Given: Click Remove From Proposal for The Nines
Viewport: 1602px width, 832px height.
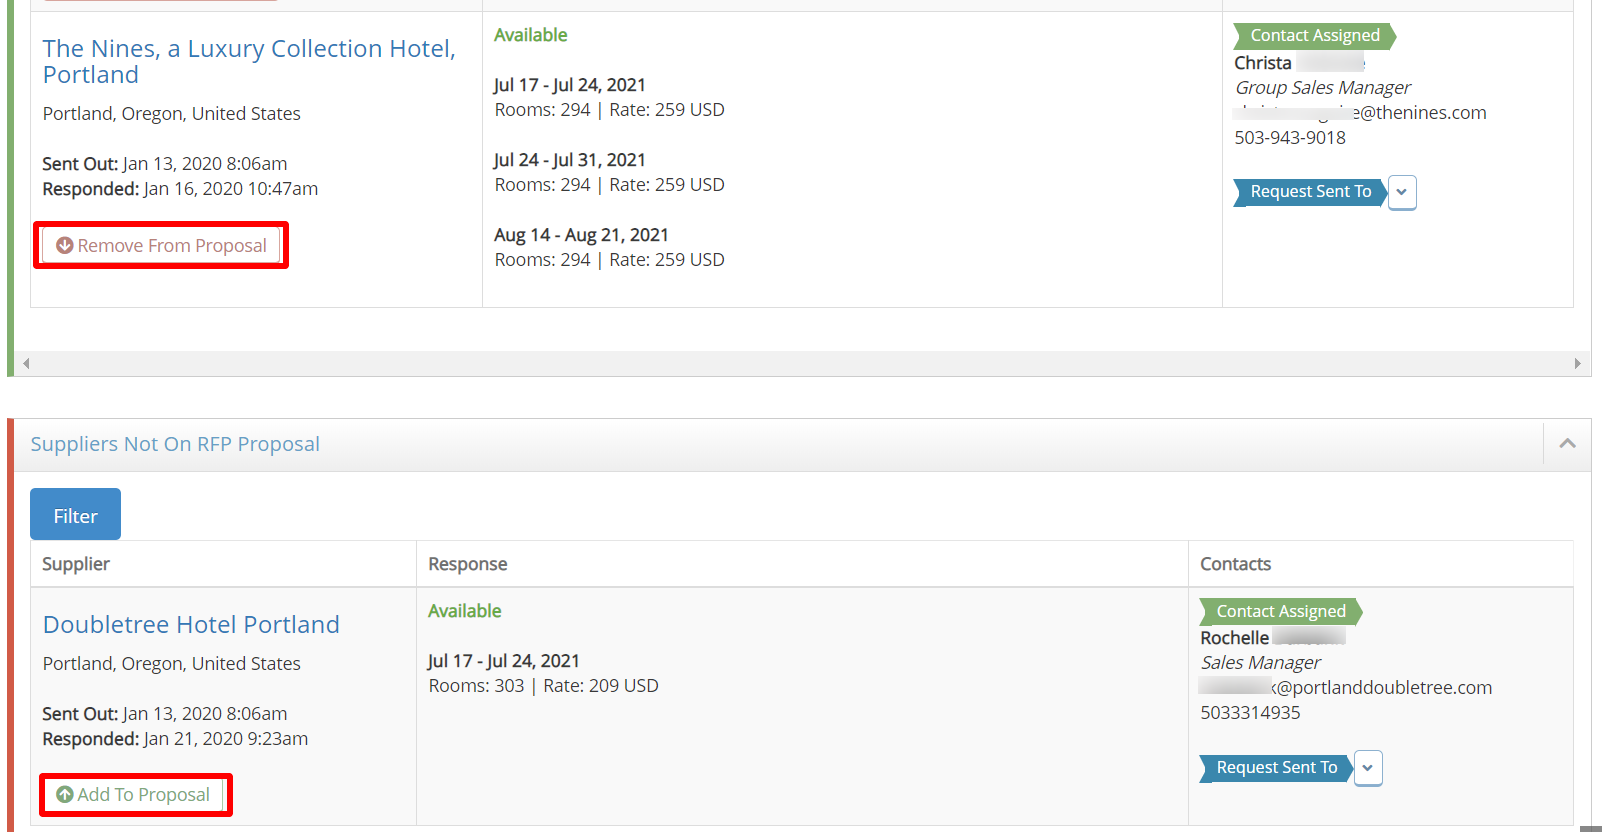Looking at the screenshot, I should point(161,245).
